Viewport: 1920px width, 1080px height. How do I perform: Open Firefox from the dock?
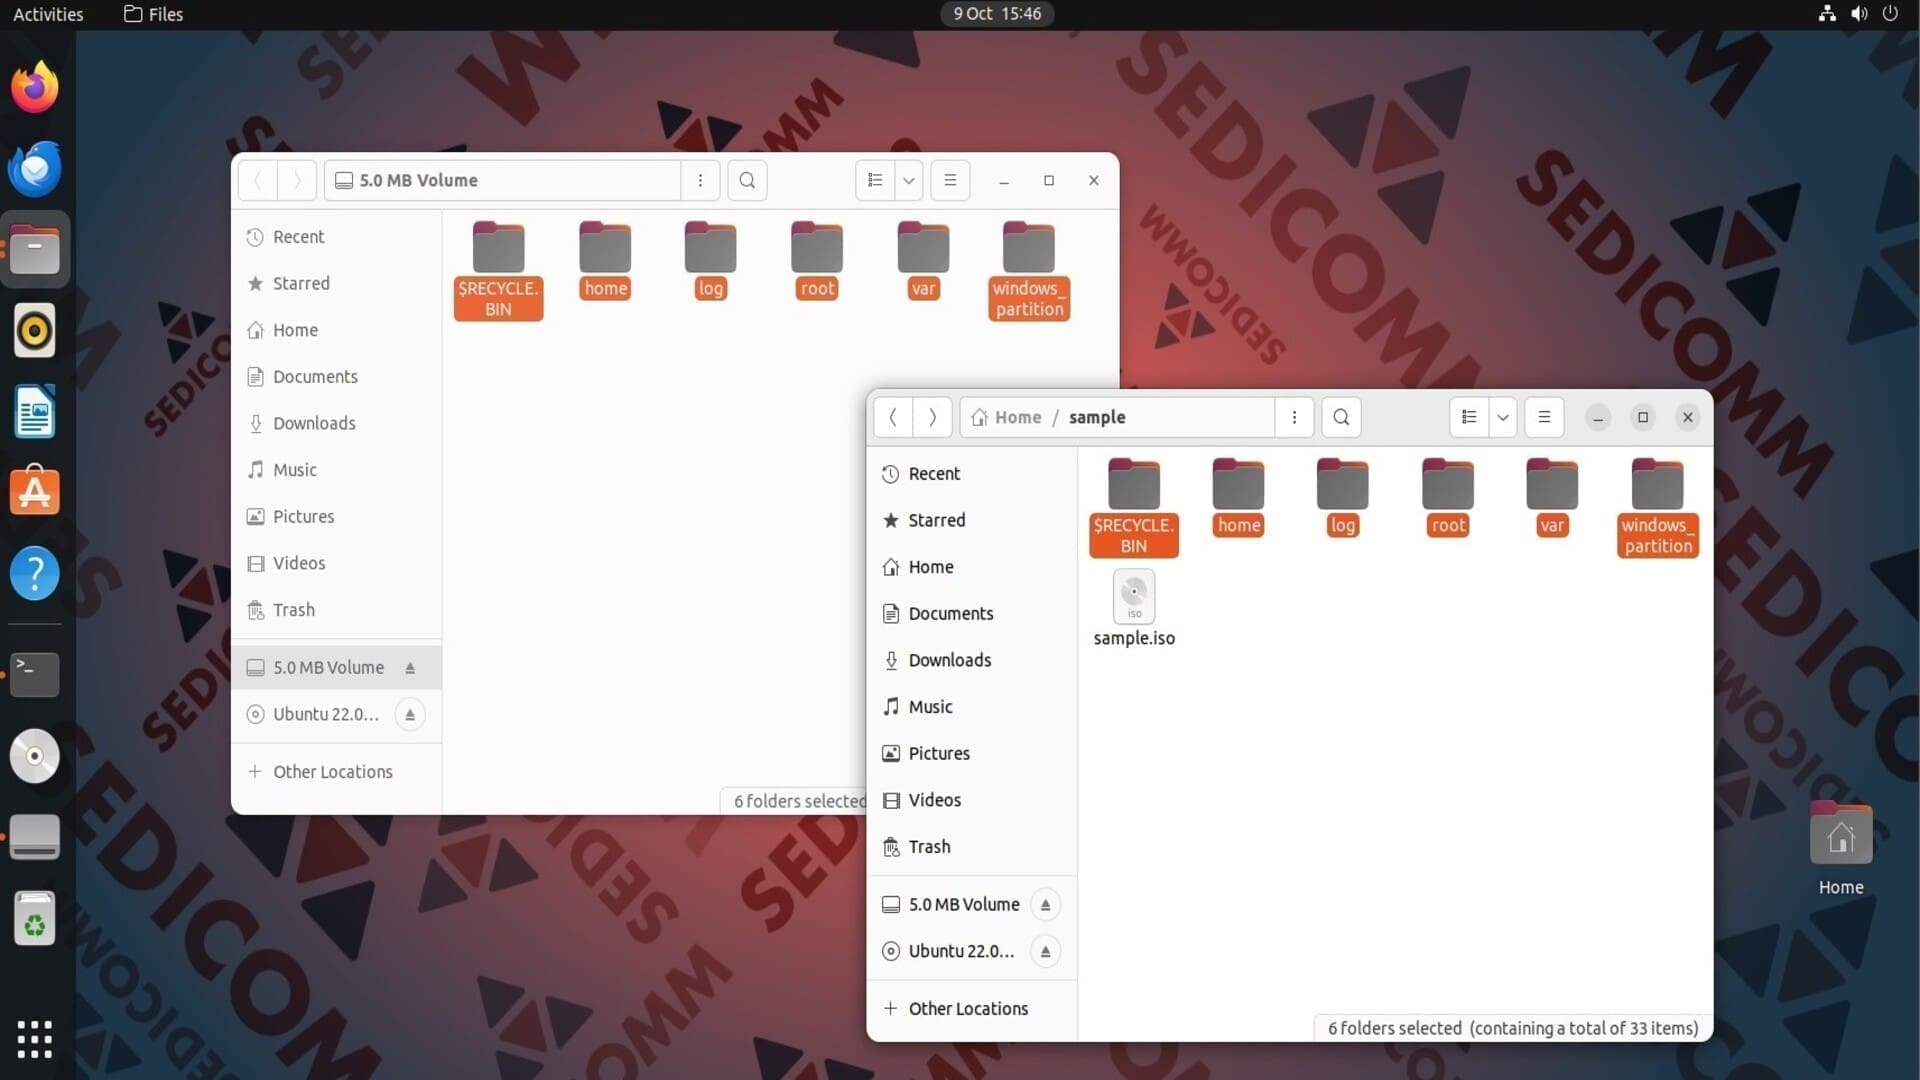point(35,87)
